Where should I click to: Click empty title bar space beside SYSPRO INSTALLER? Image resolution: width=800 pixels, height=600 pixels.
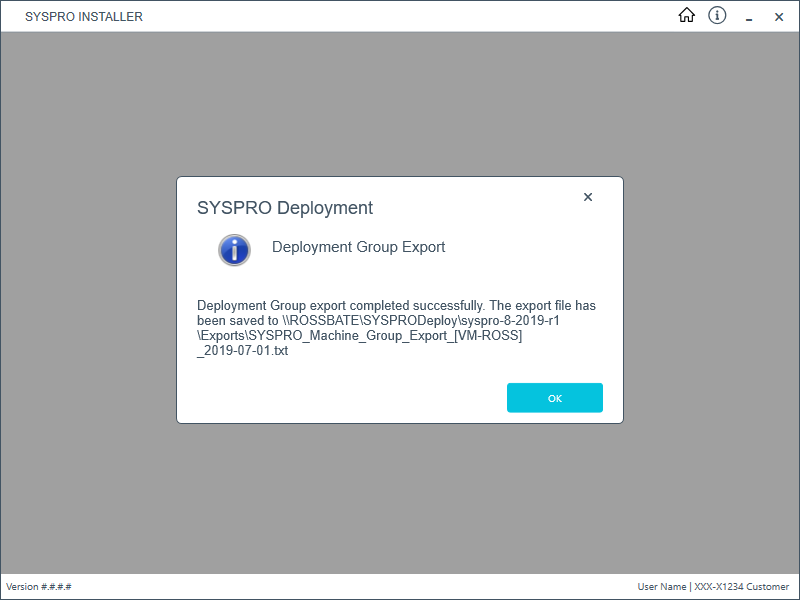[x=400, y=16]
